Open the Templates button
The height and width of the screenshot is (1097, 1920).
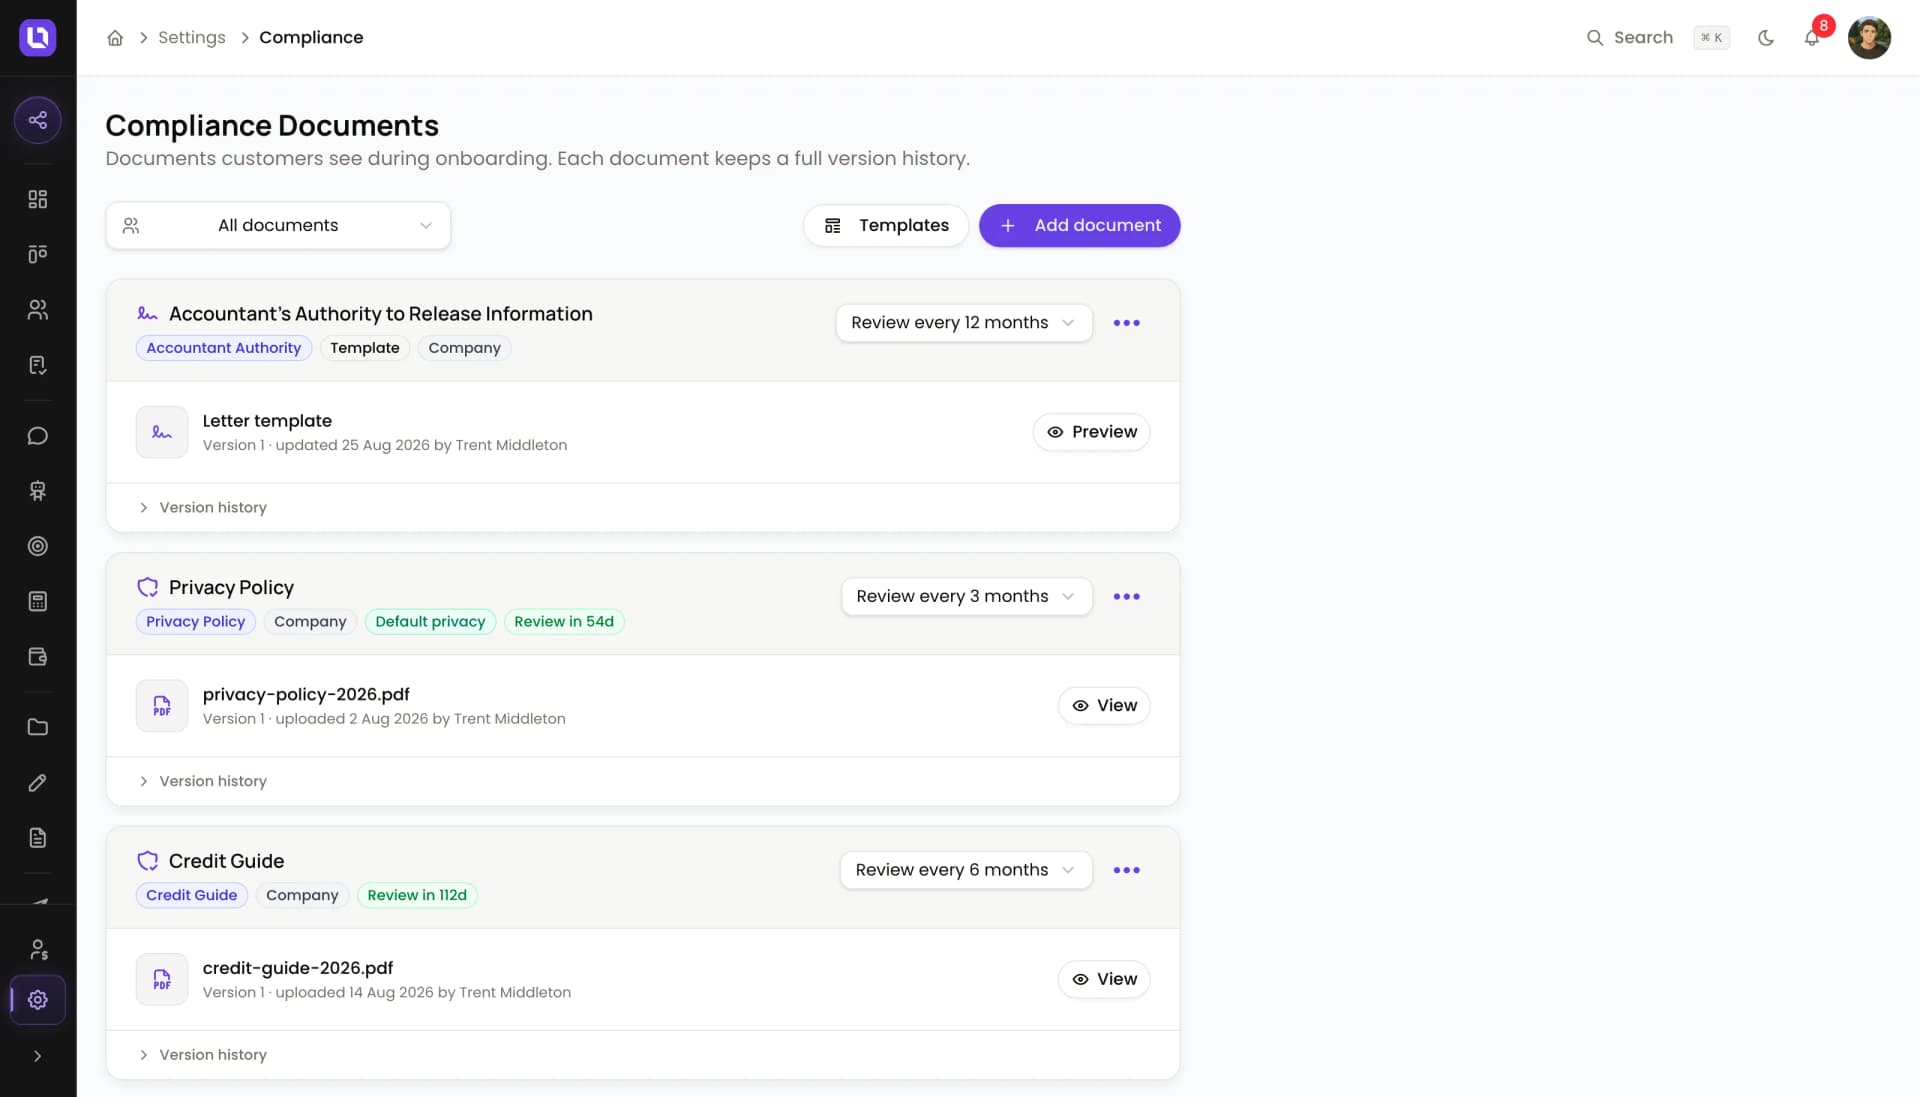(886, 226)
